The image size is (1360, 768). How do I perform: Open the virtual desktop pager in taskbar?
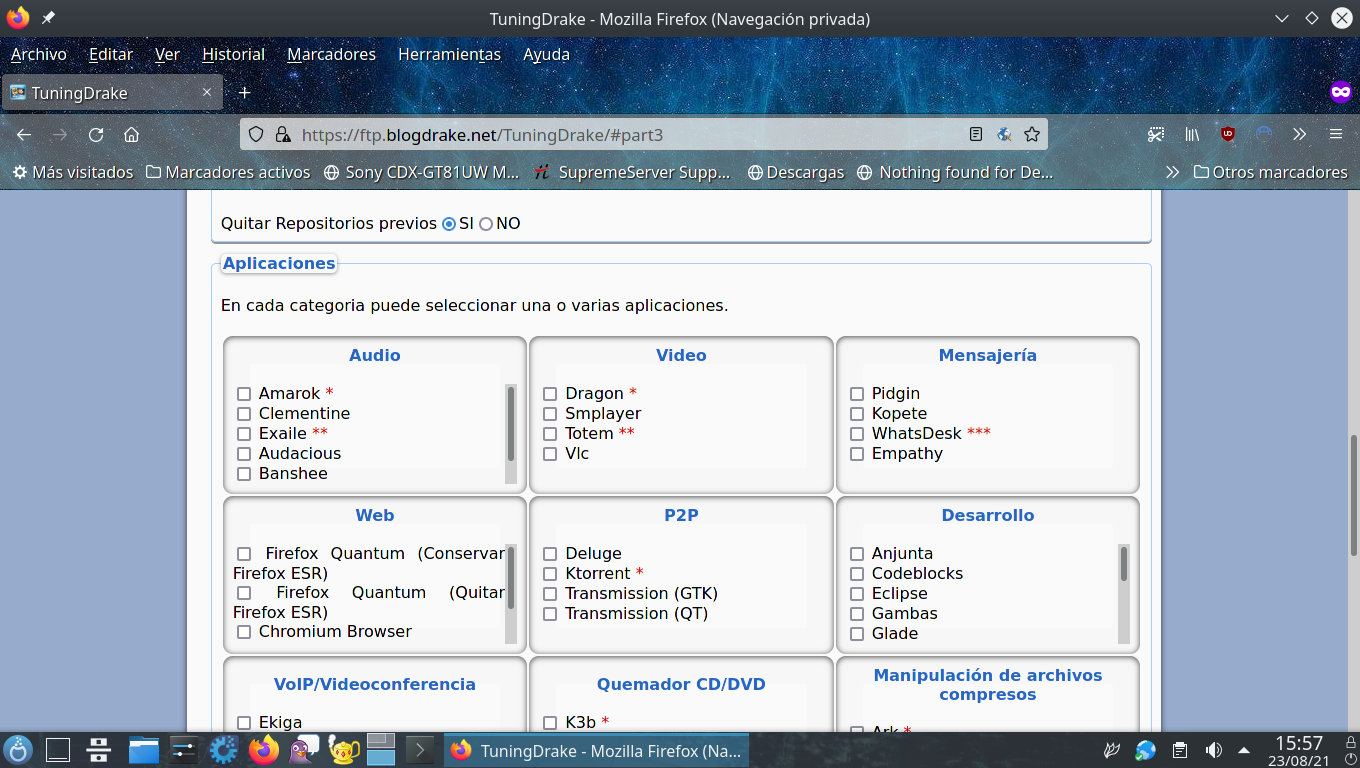click(x=382, y=750)
